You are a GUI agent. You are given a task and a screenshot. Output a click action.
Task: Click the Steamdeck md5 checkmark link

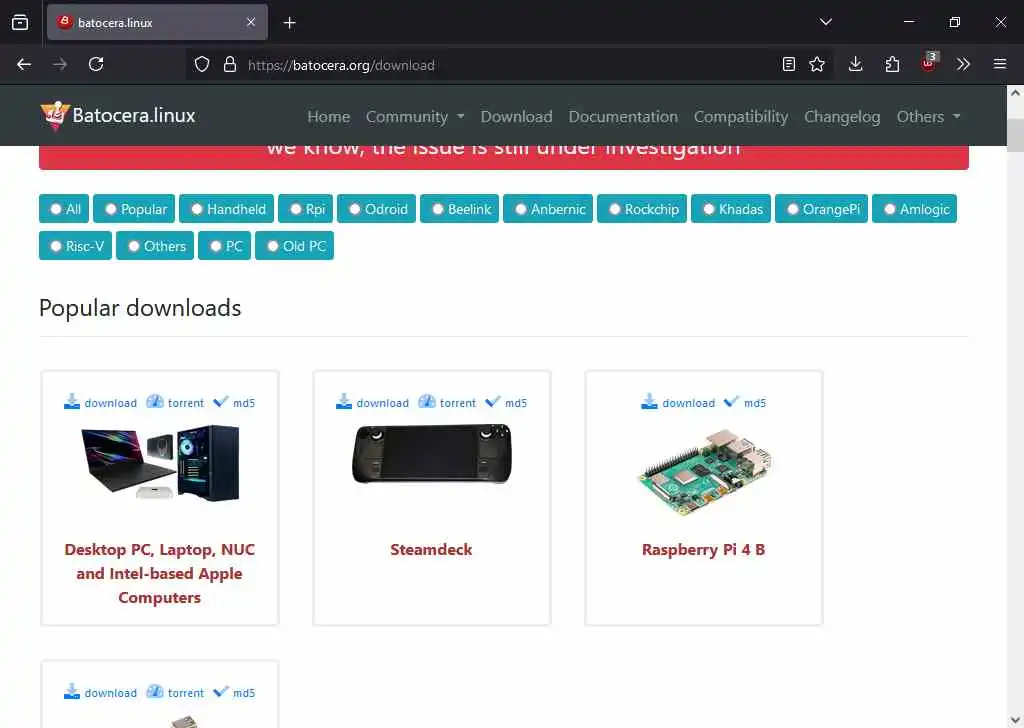pyautogui.click(x=506, y=402)
